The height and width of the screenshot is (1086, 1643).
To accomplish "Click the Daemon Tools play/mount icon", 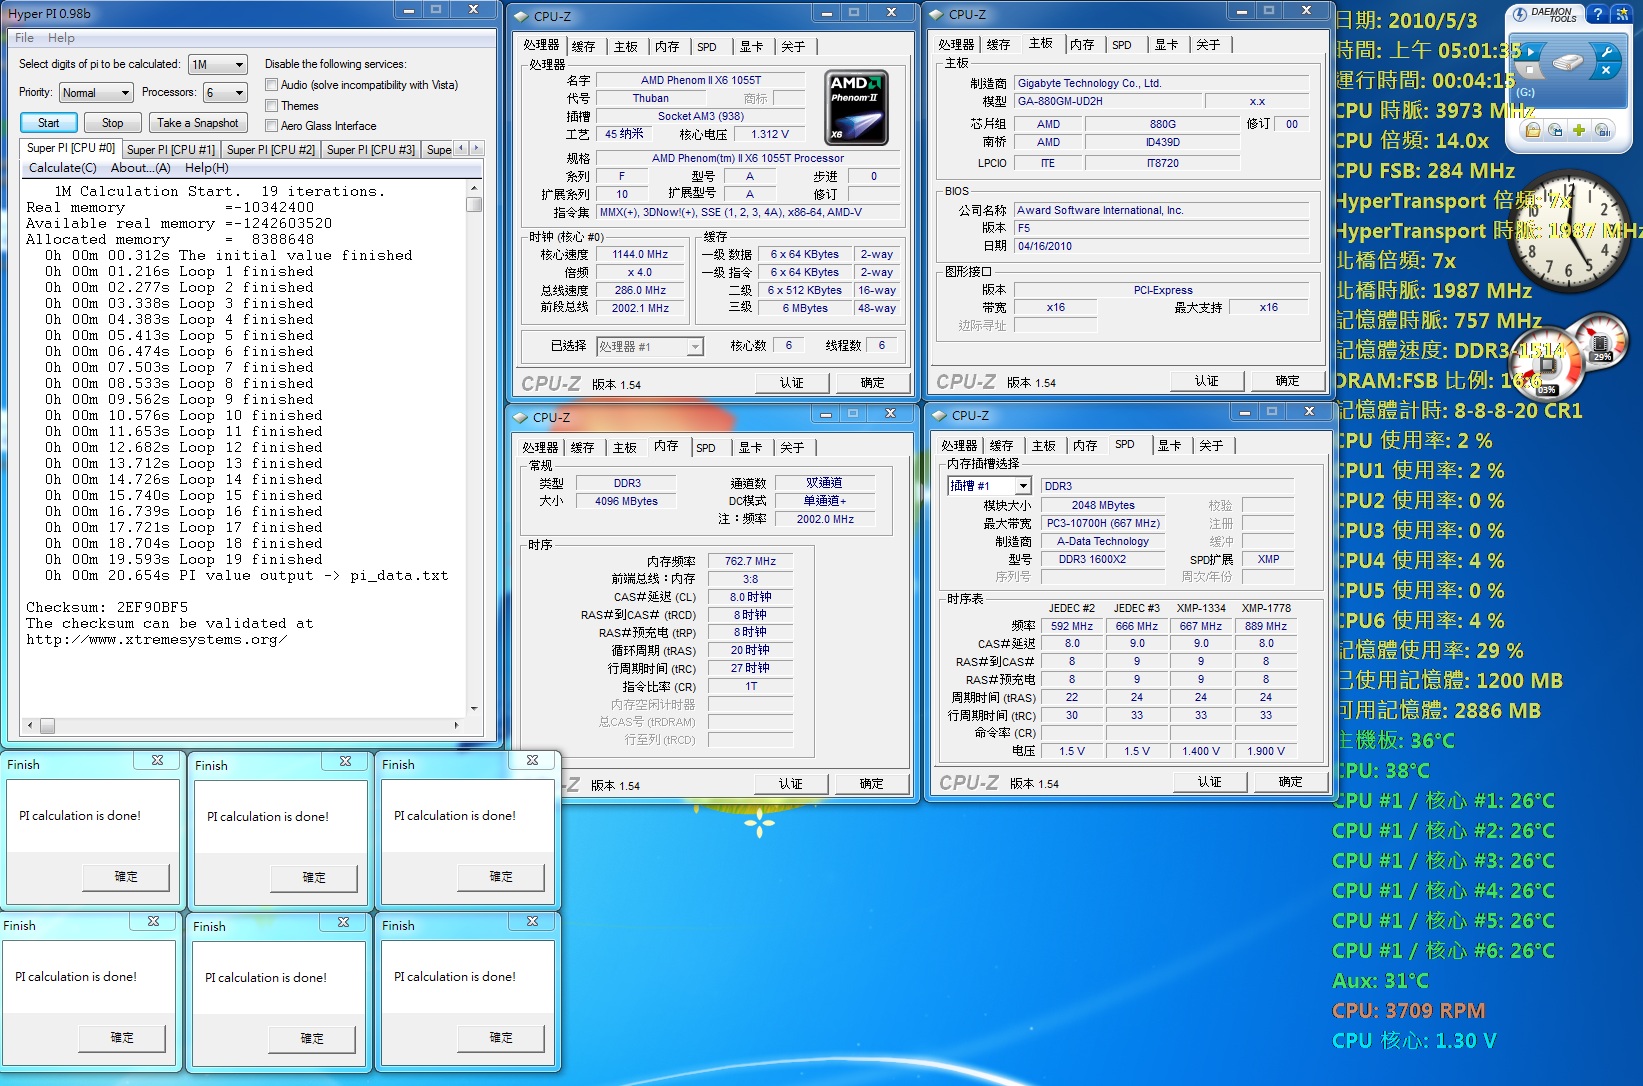I will tap(1530, 51).
